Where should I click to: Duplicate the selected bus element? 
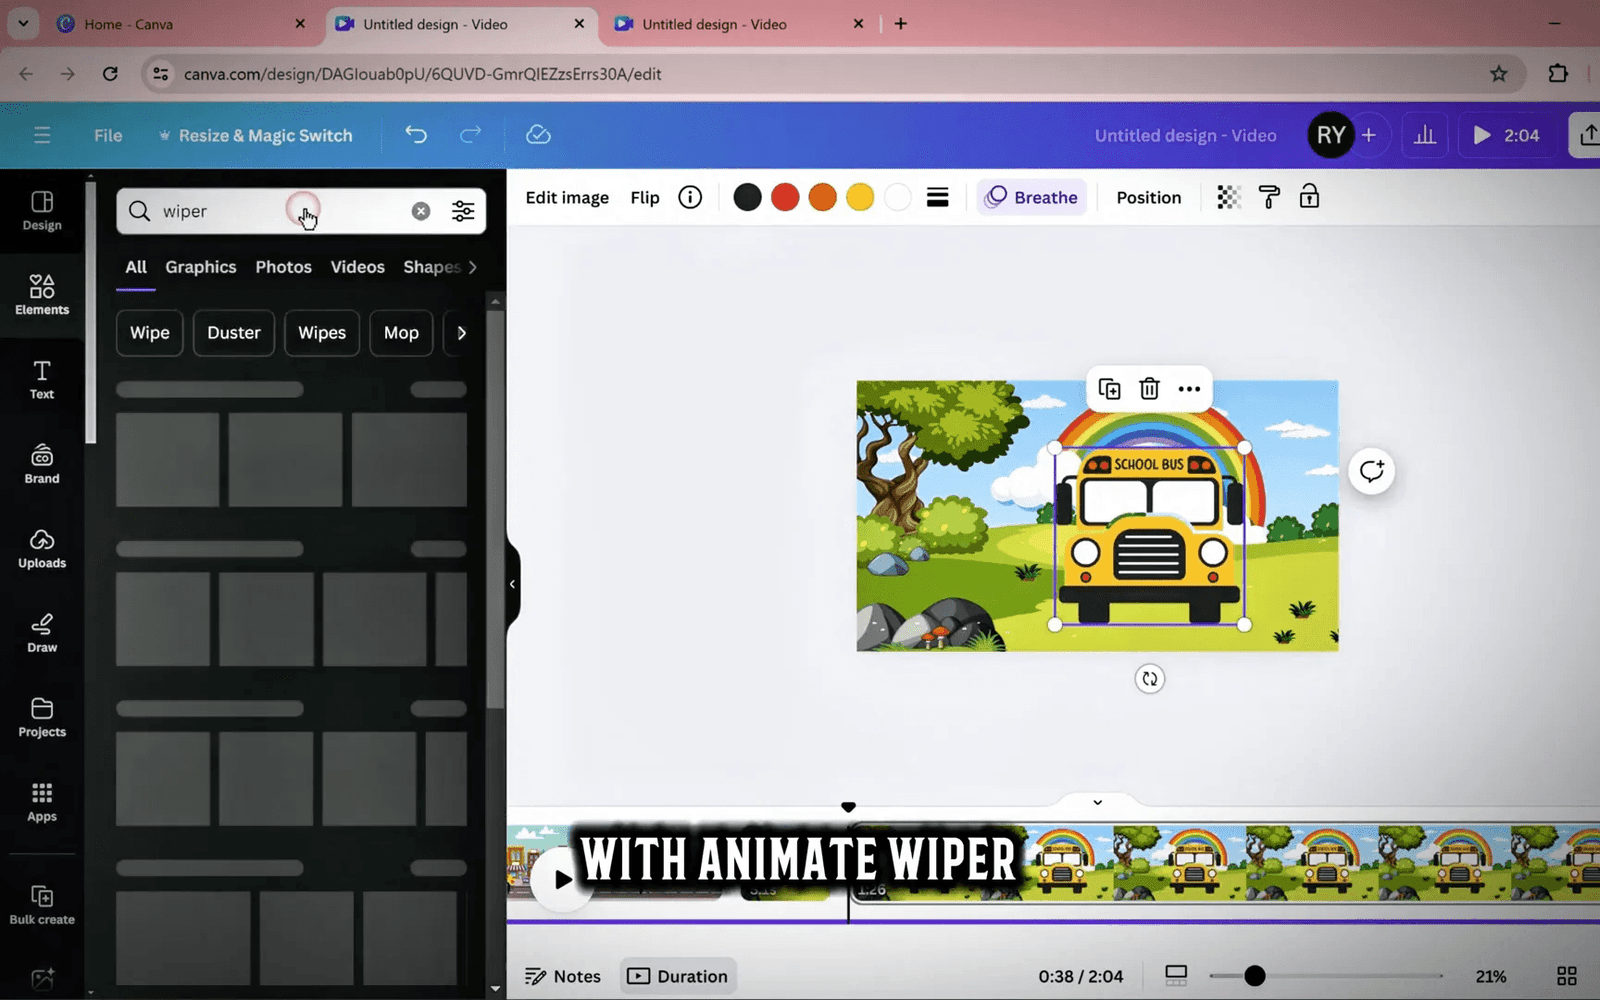pyautogui.click(x=1109, y=389)
